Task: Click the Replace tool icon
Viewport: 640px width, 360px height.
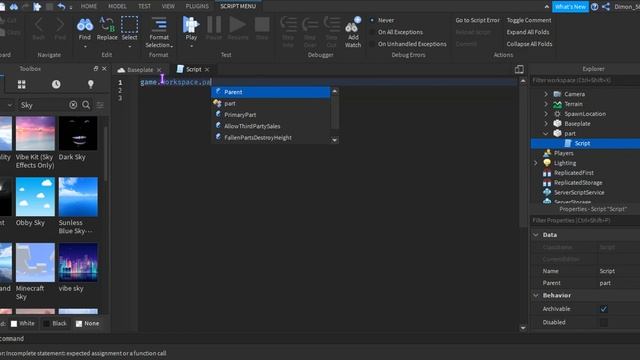Action: 107,25
